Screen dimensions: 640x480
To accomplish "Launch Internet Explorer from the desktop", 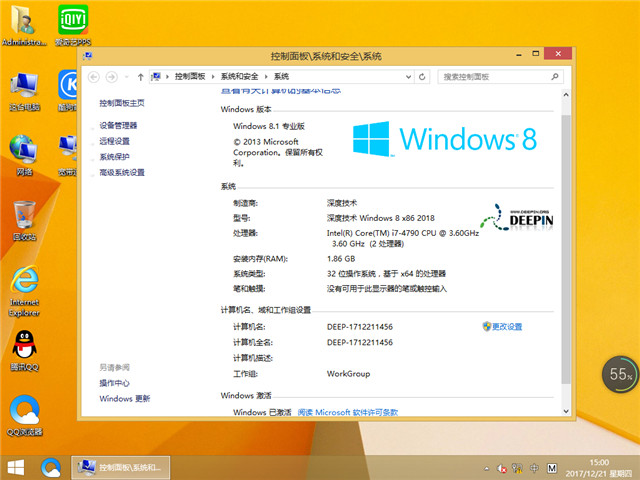I will [24, 290].
